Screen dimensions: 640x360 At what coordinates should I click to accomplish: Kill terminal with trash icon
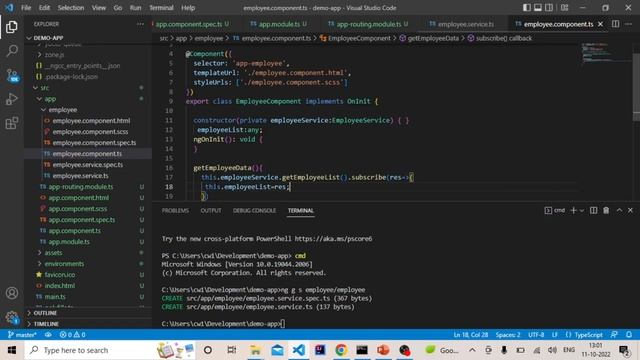606,210
